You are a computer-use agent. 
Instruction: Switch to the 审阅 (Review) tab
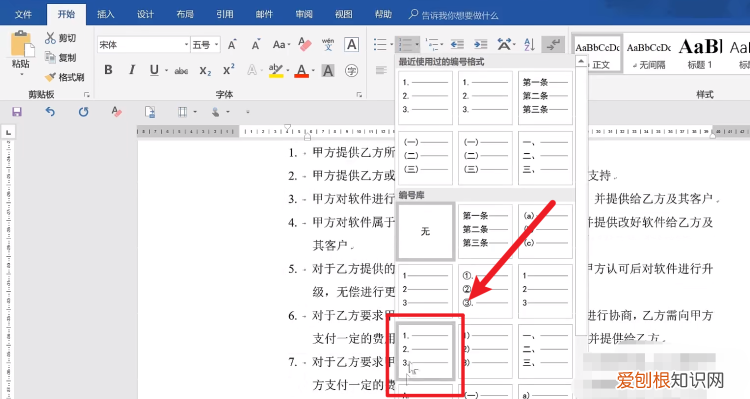304,14
